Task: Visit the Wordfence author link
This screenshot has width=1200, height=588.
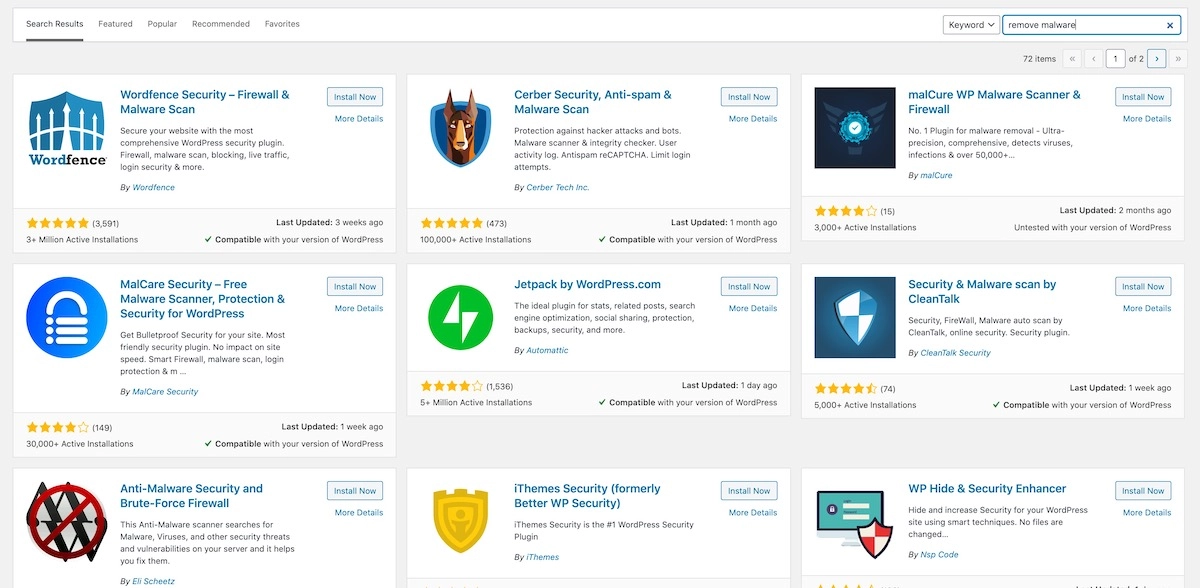Action: coord(153,188)
